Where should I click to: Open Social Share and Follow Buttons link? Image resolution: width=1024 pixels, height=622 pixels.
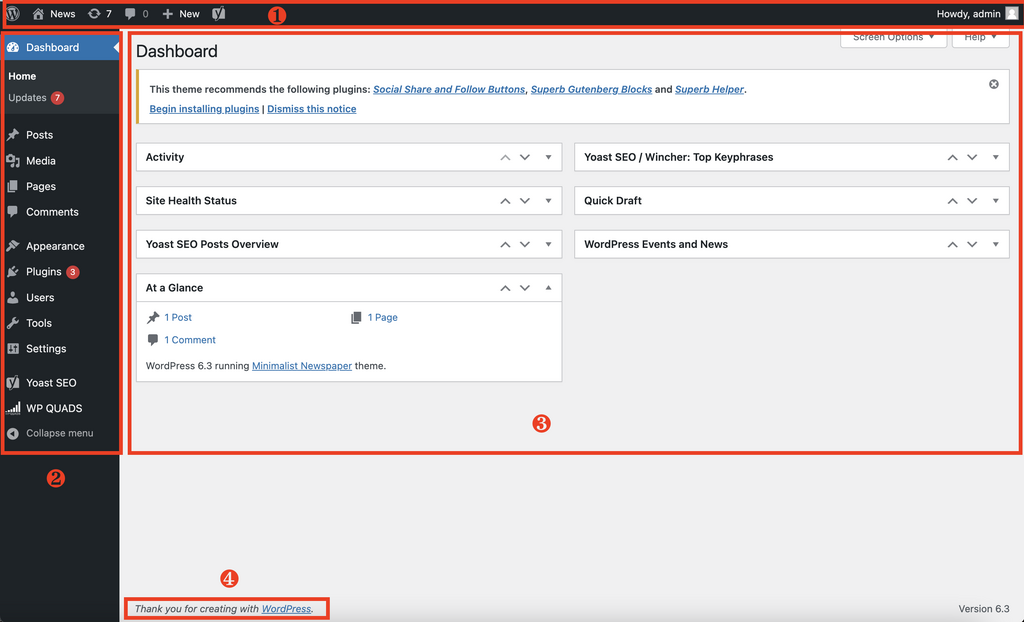point(449,90)
